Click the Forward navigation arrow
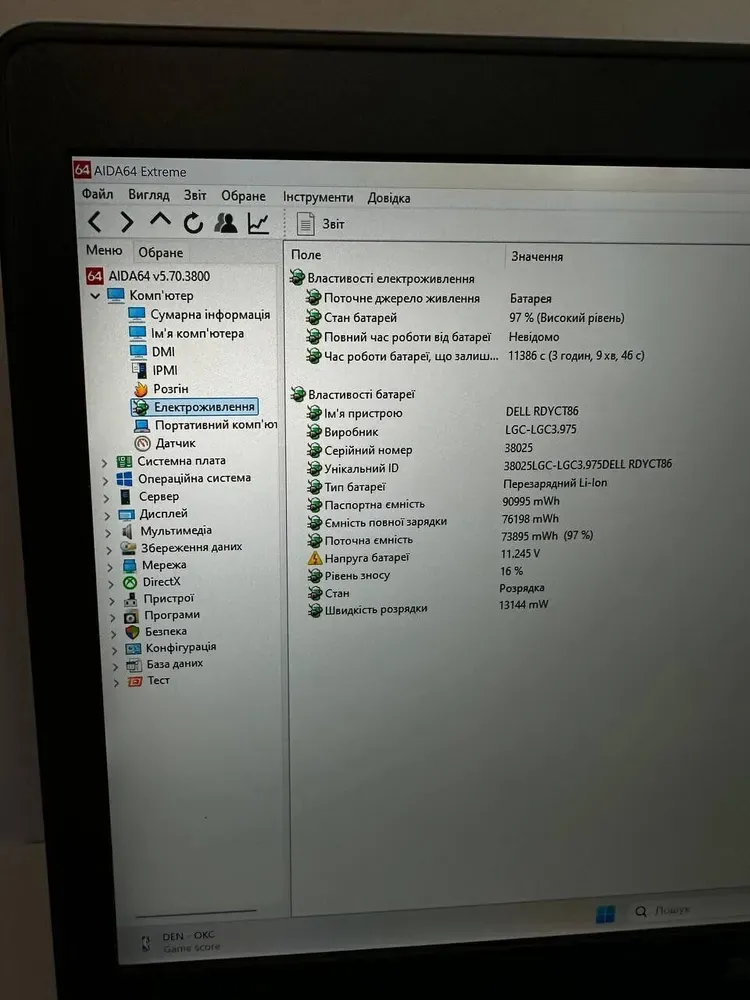The image size is (750, 1000). 127,222
